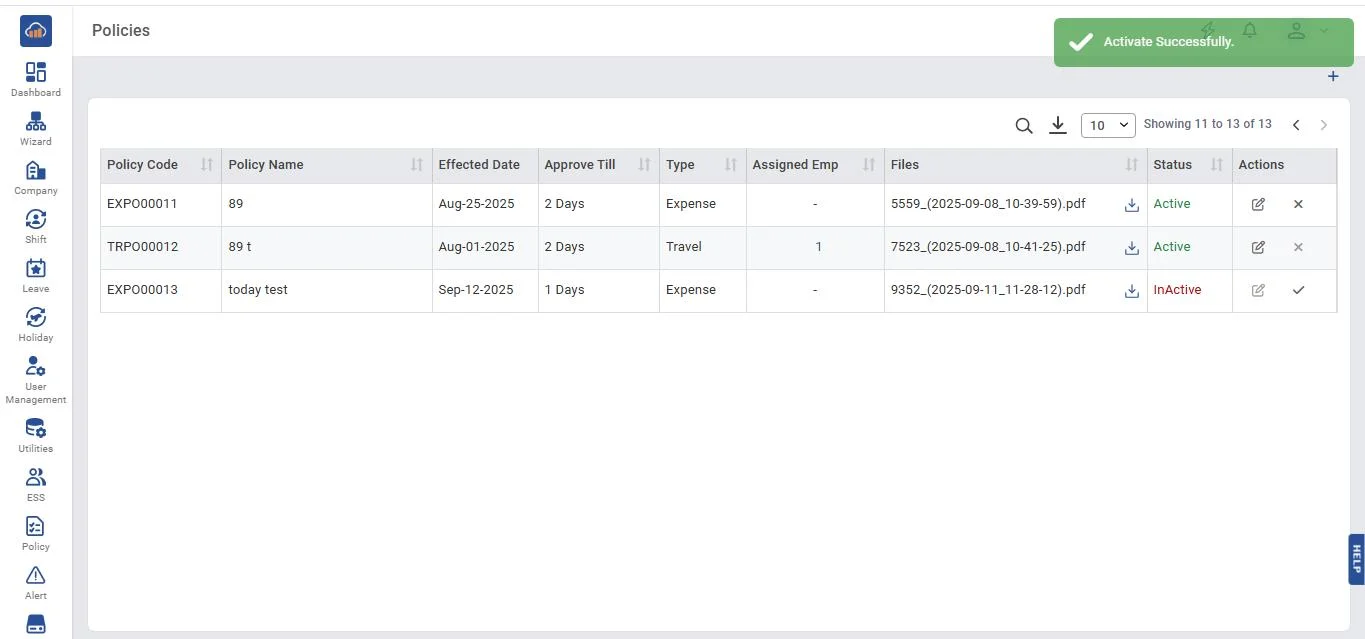Activate the today test policy using checkmark
1365x639 pixels.
pyautogui.click(x=1298, y=290)
